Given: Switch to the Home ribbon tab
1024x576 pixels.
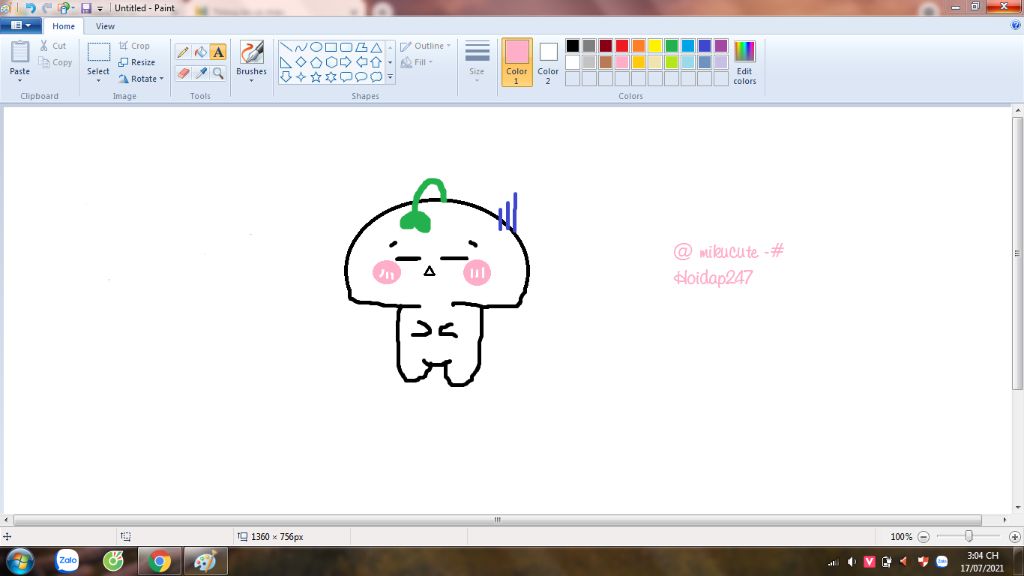Looking at the screenshot, I should pyautogui.click(x=63, y=26).
